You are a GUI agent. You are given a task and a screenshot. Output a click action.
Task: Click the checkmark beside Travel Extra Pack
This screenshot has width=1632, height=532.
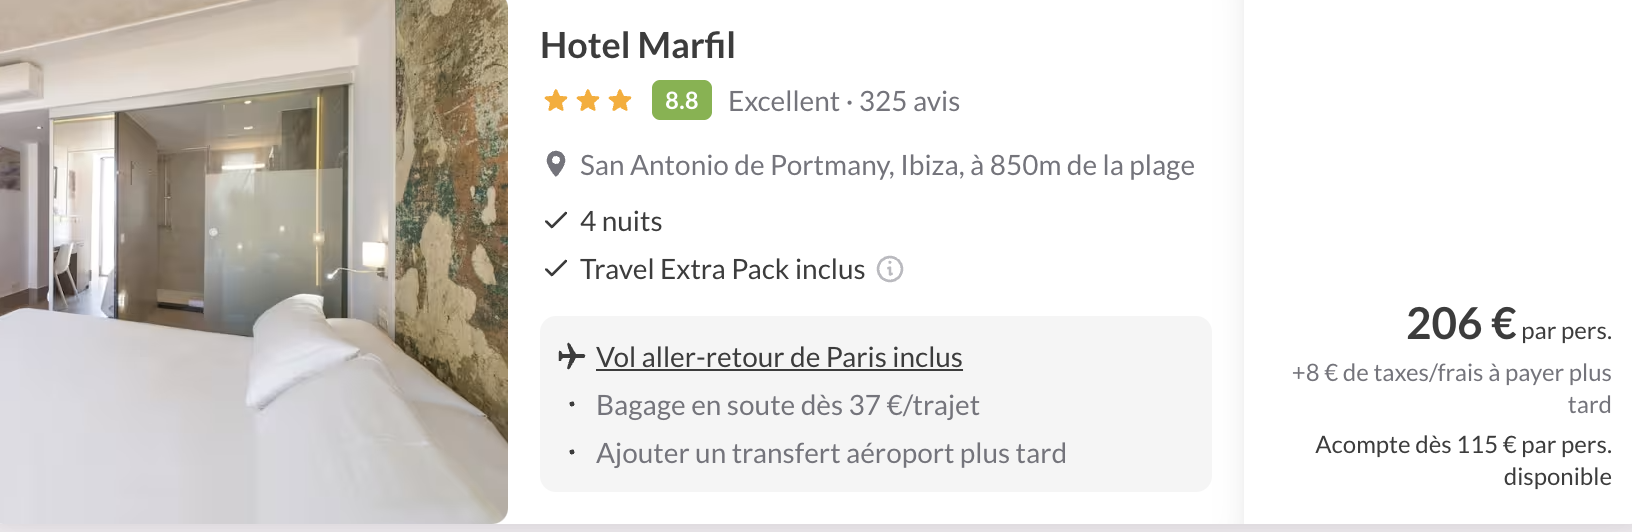[x=555, y=269]
